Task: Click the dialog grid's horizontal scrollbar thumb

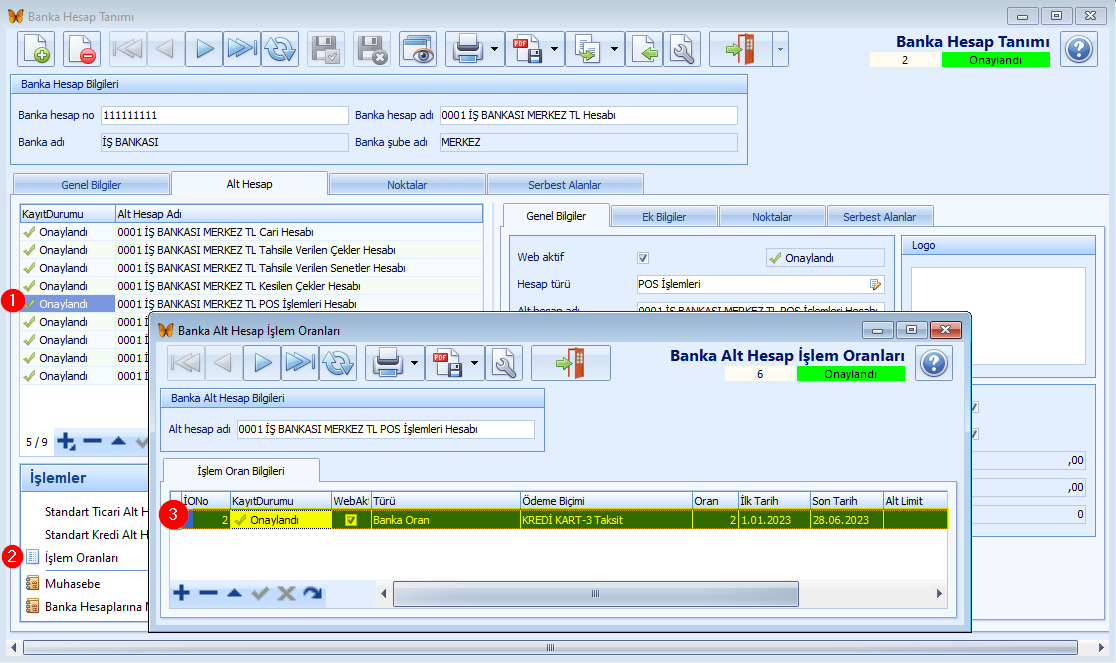Action: pyautogui.click(x=595, y=594)
